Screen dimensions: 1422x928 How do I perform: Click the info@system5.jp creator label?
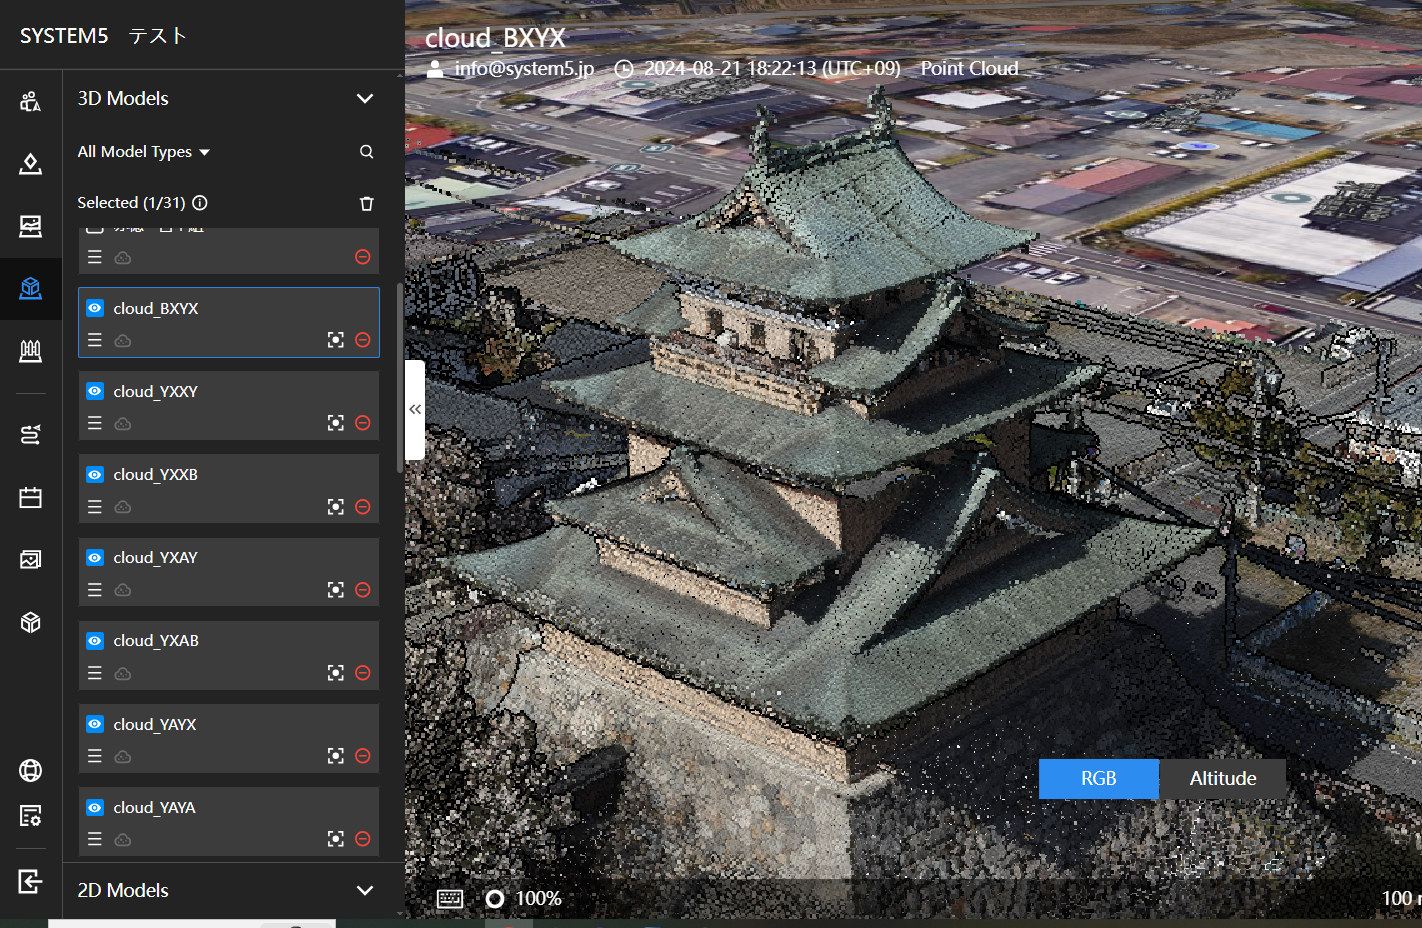tap(524, 68)
